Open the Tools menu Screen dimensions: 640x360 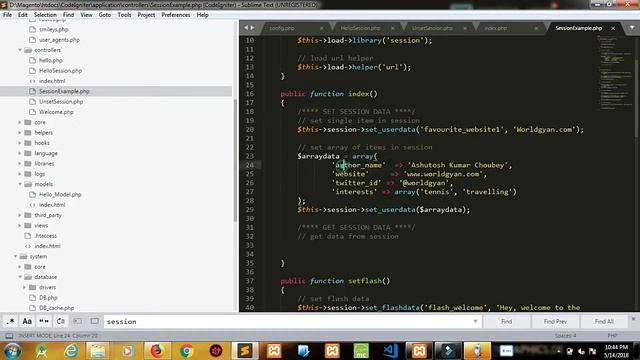[124, 15]
